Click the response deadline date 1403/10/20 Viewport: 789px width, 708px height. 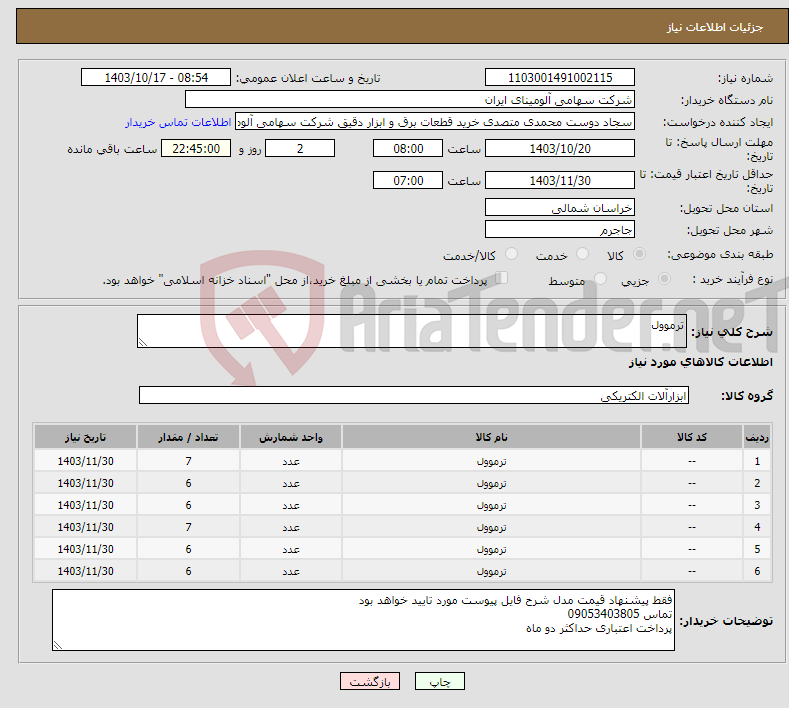pos(560,148)
